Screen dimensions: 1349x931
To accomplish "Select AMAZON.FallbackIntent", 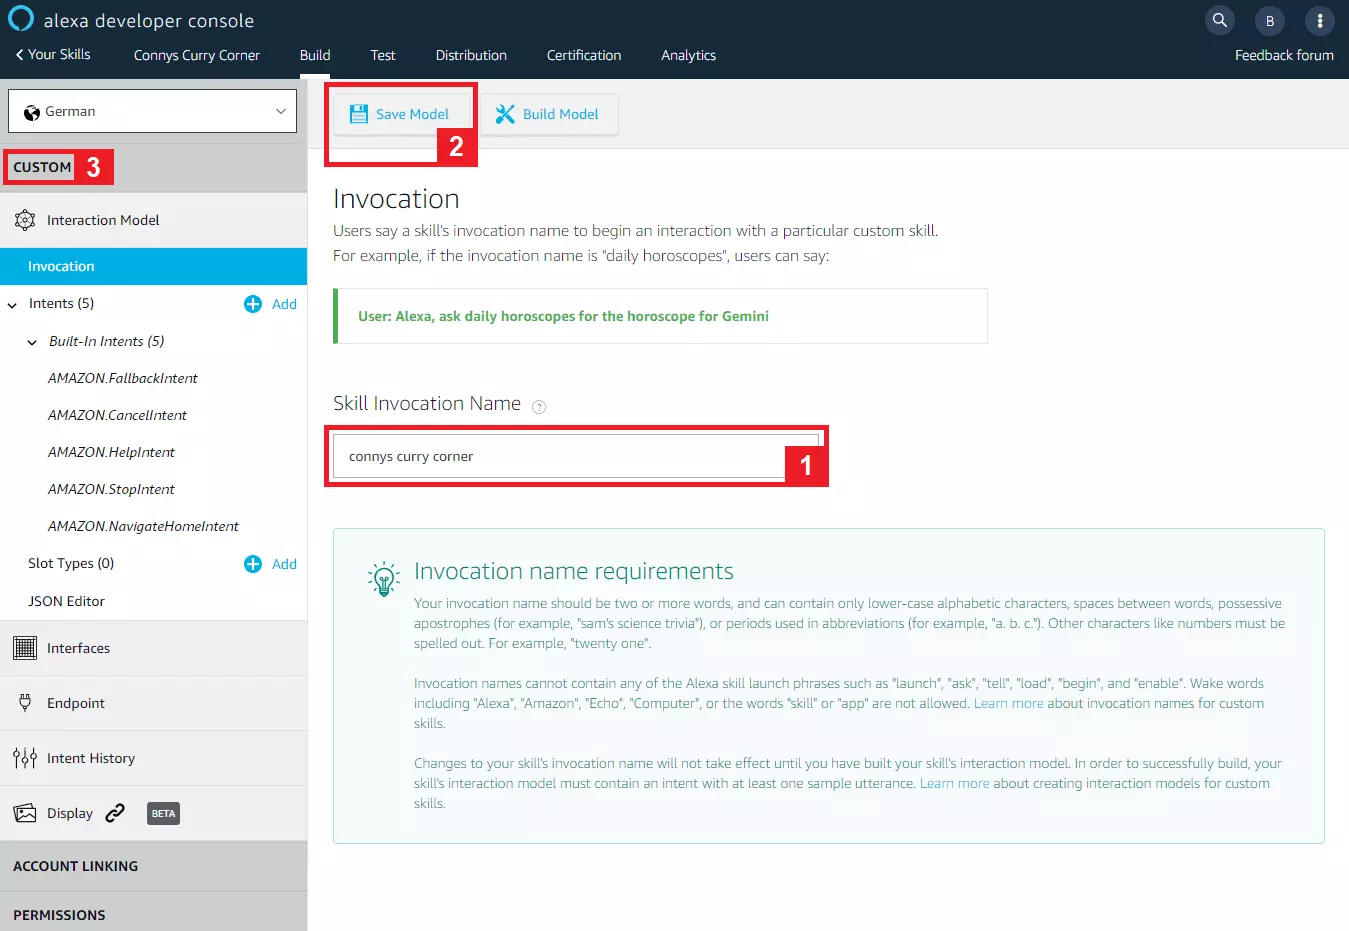I will pos(122,378).
